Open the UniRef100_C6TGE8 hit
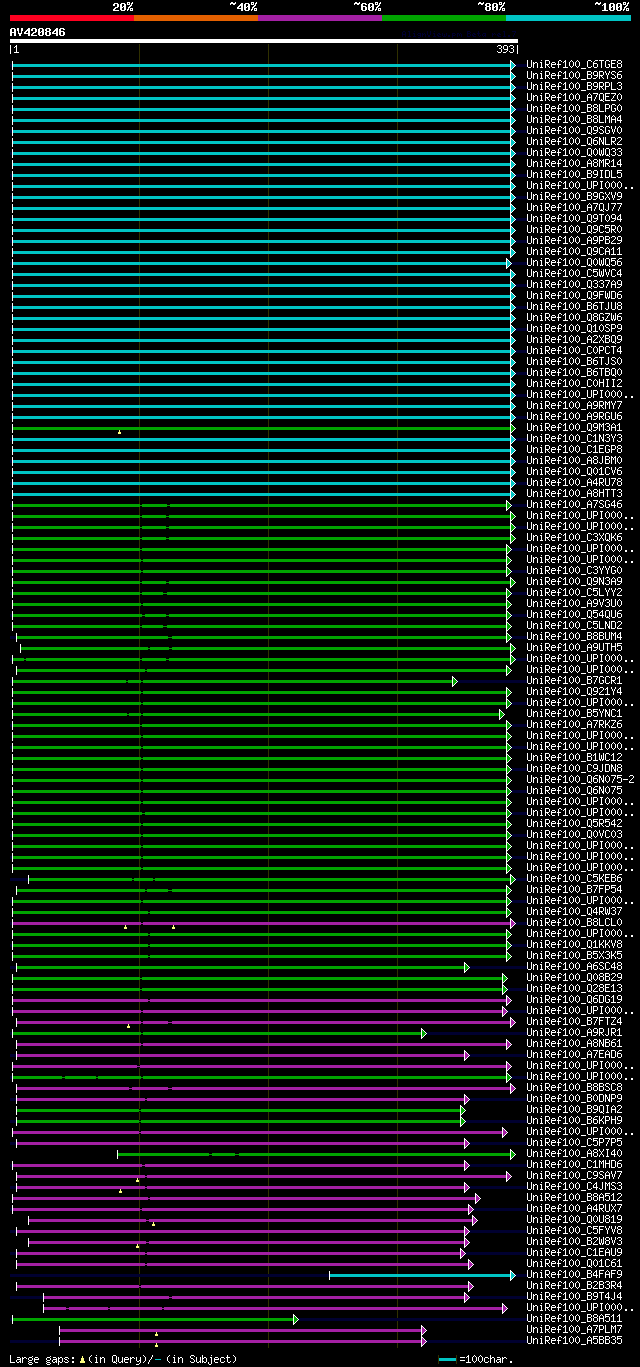The width and height of the screenshot is (640, 1367). click(x=574, y=64)
